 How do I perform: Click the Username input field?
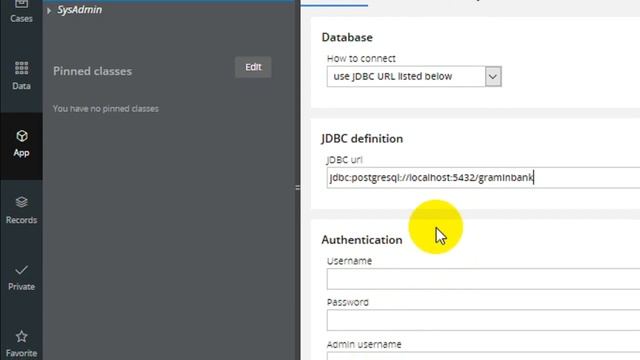[483, 279]
